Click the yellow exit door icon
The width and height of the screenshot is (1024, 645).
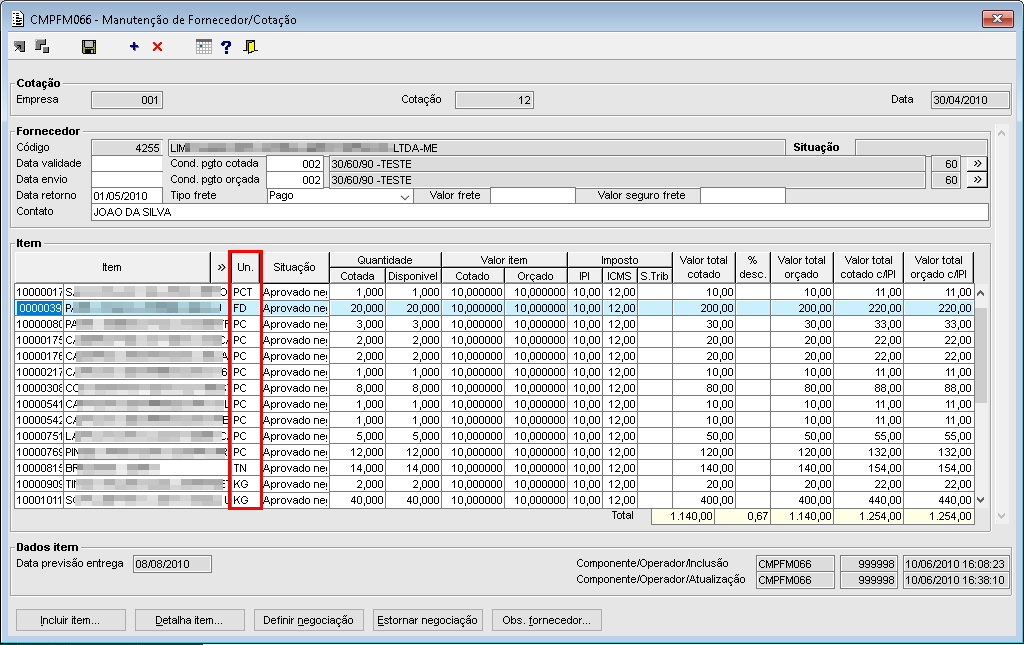(x=250, y=47)
